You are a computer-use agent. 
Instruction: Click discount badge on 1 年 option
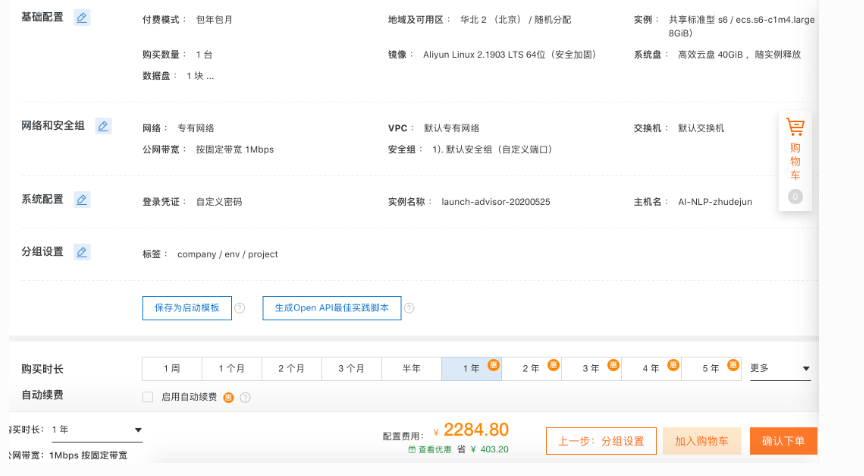click(493, 365)
